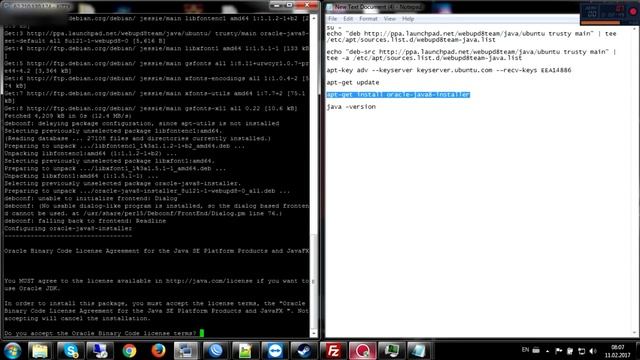Maximize the terminal window

point(289,5)
